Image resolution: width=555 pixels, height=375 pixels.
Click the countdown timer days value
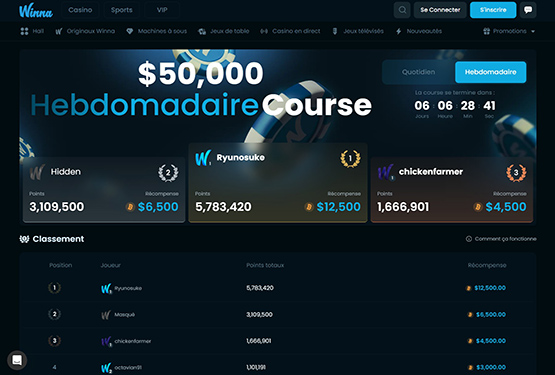coord(422,106)
